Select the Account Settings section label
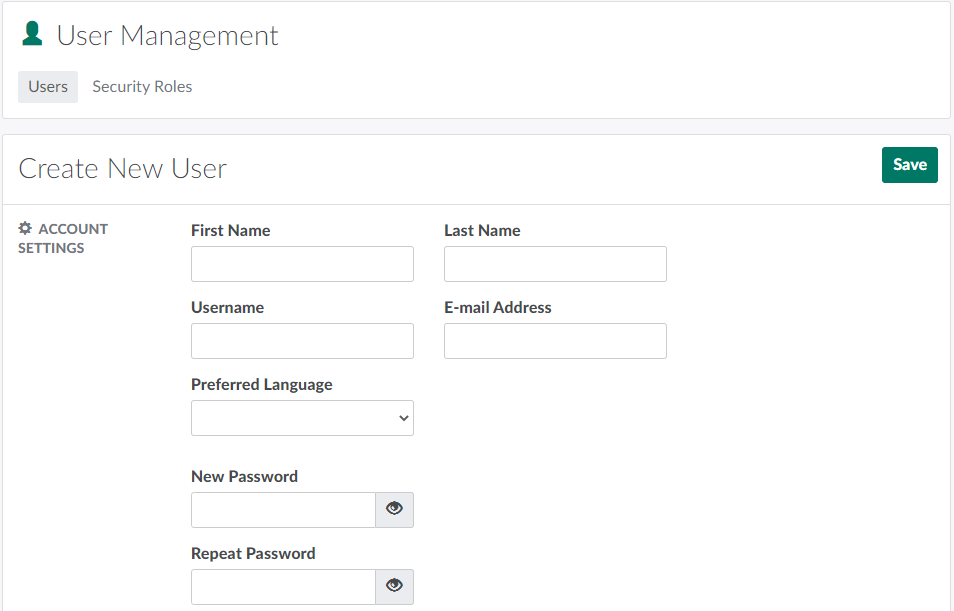Screen dimensions: 954x611 64,239
